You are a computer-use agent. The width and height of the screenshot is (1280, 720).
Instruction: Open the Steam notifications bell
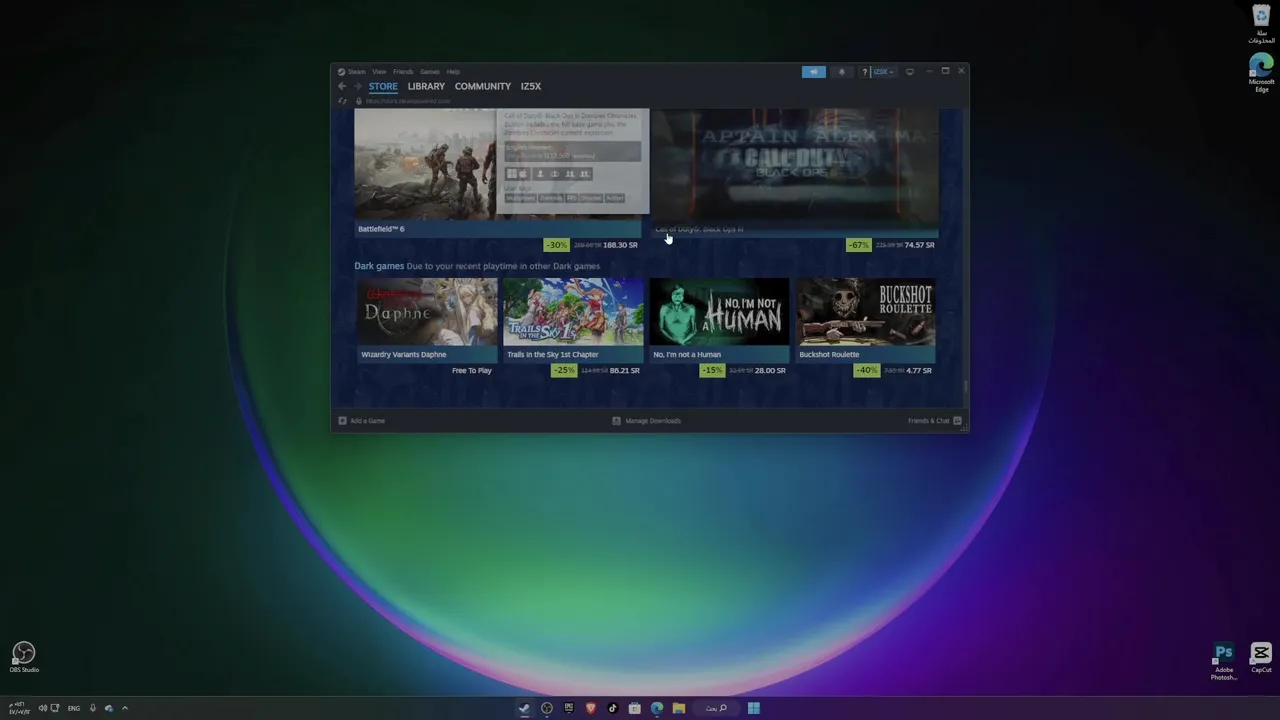(841, 72)
